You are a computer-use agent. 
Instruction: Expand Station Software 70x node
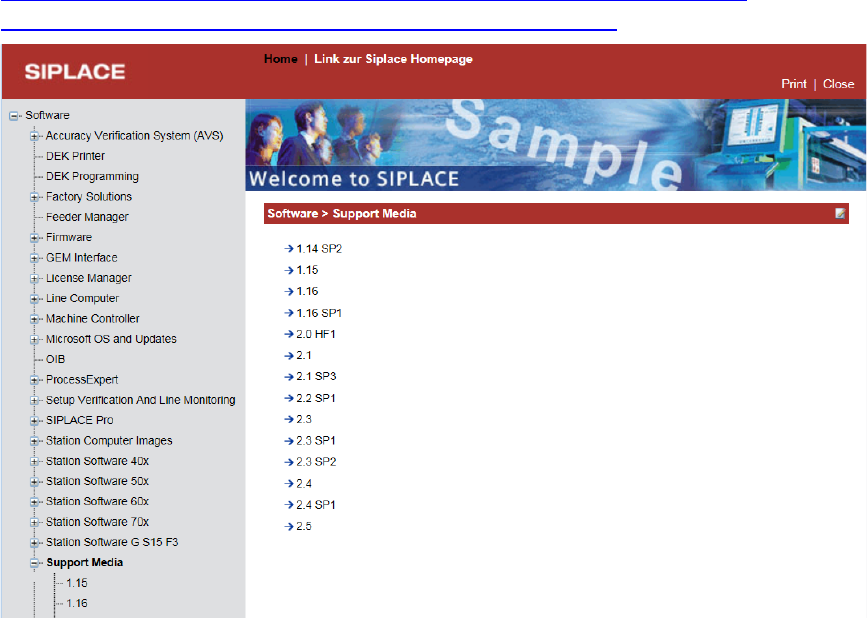coord(34,522)
